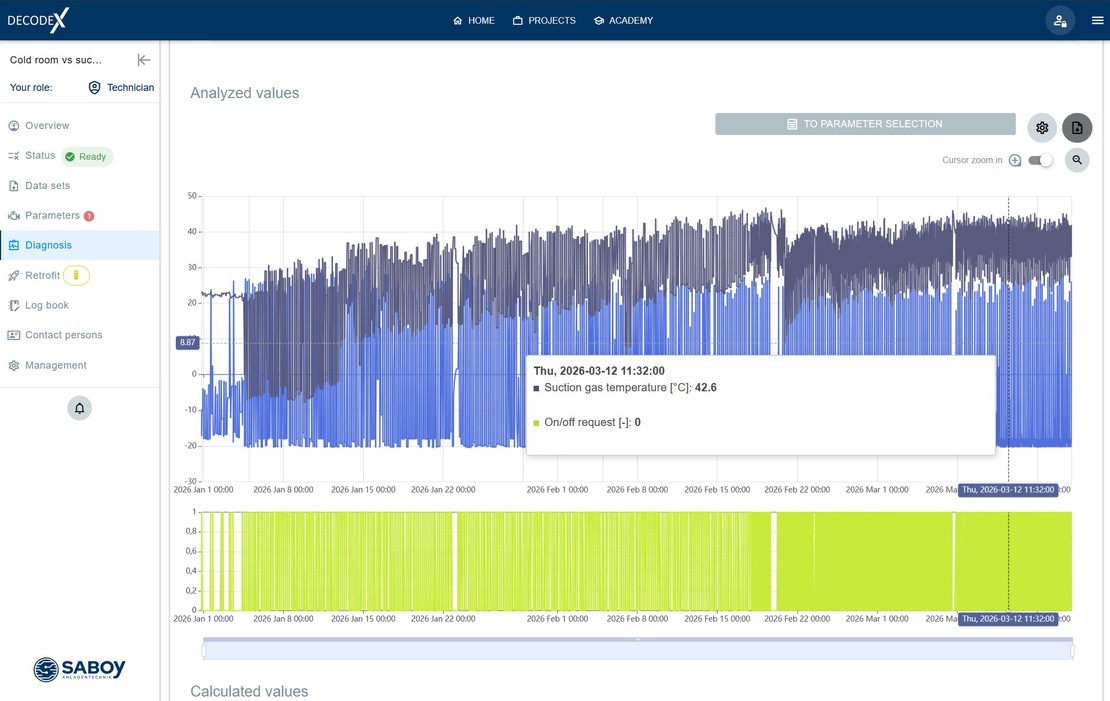Viewport: 1110px width, 701px height.
Task: Open chart settings gear icon
Action: [x=1042, y=128]
